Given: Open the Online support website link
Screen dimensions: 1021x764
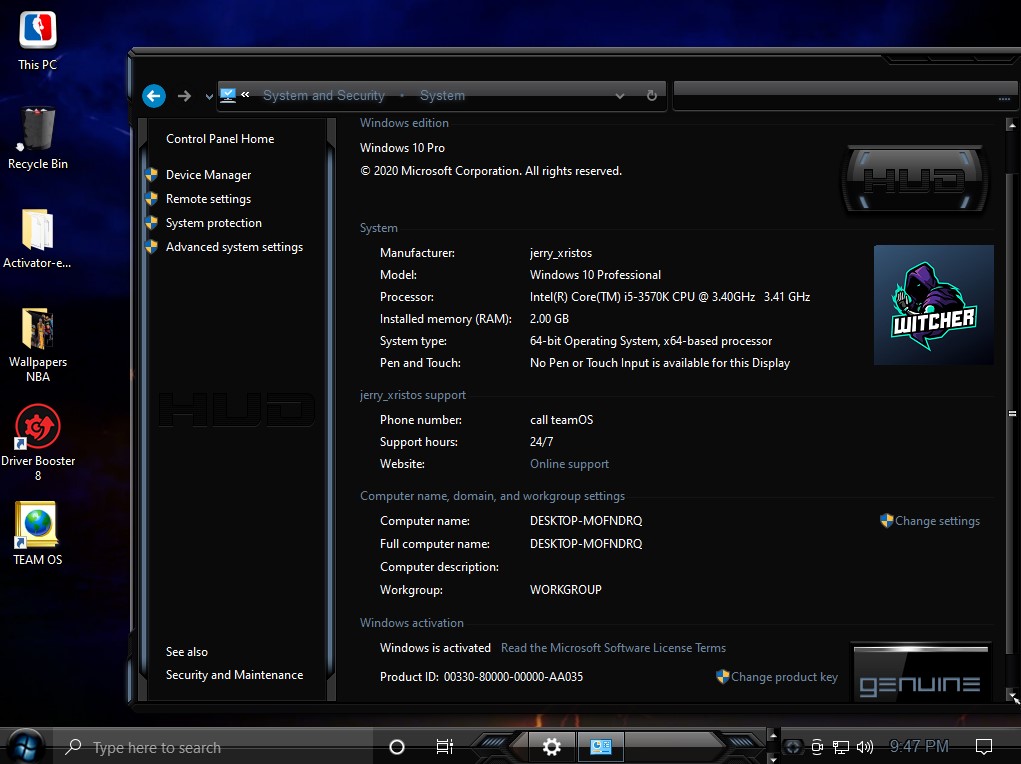Looking at the screenshot, I should [569, 464].
